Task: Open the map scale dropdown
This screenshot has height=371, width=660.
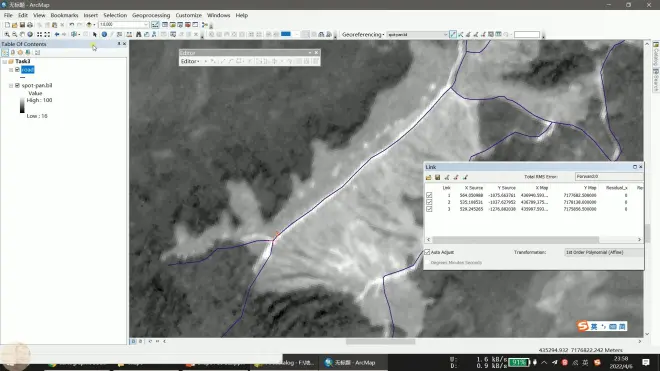Action: tap(146, 25)
